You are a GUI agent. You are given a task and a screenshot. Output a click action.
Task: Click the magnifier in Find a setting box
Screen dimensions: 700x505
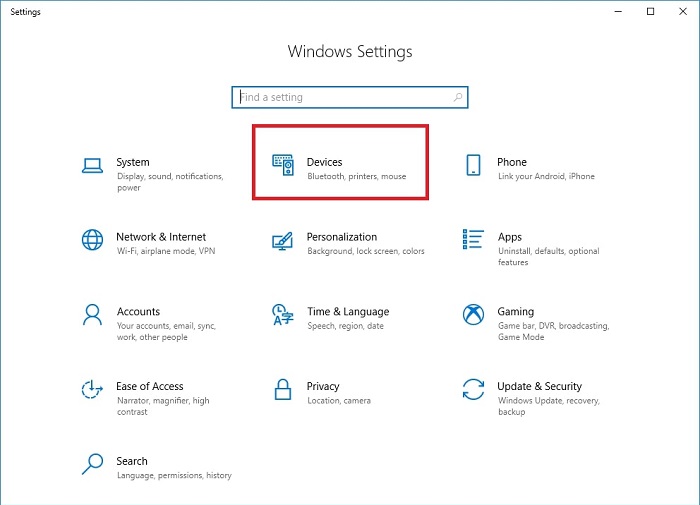(x=458, y=97)
